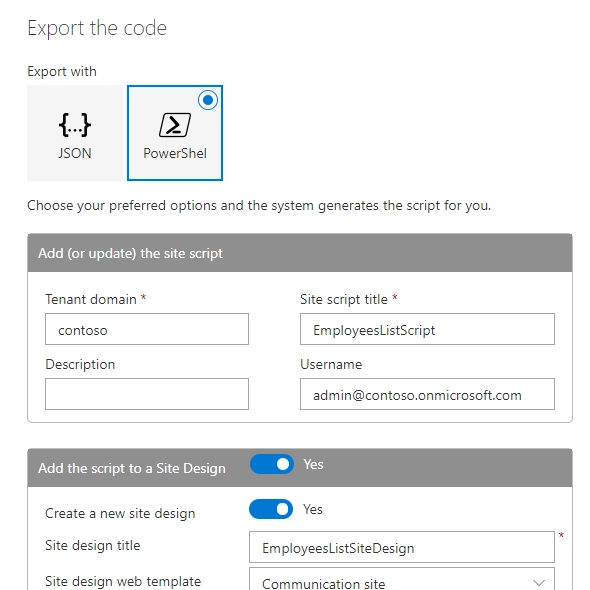
Task: Open the Site design web template dropdown
Action: click(402, 579)
